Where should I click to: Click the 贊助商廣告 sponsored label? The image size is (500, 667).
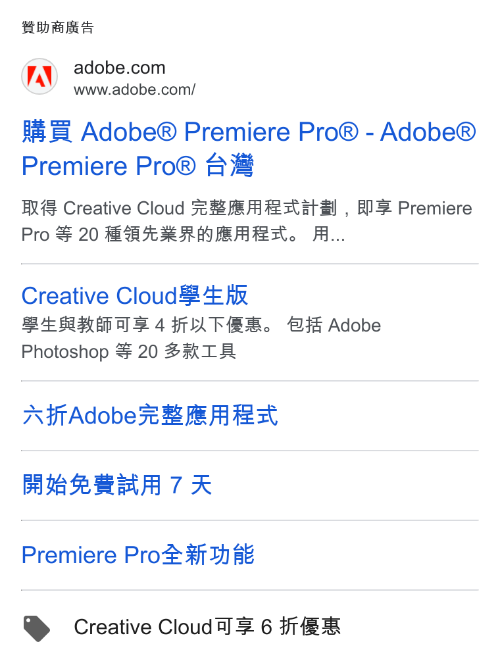pos(58,28)
